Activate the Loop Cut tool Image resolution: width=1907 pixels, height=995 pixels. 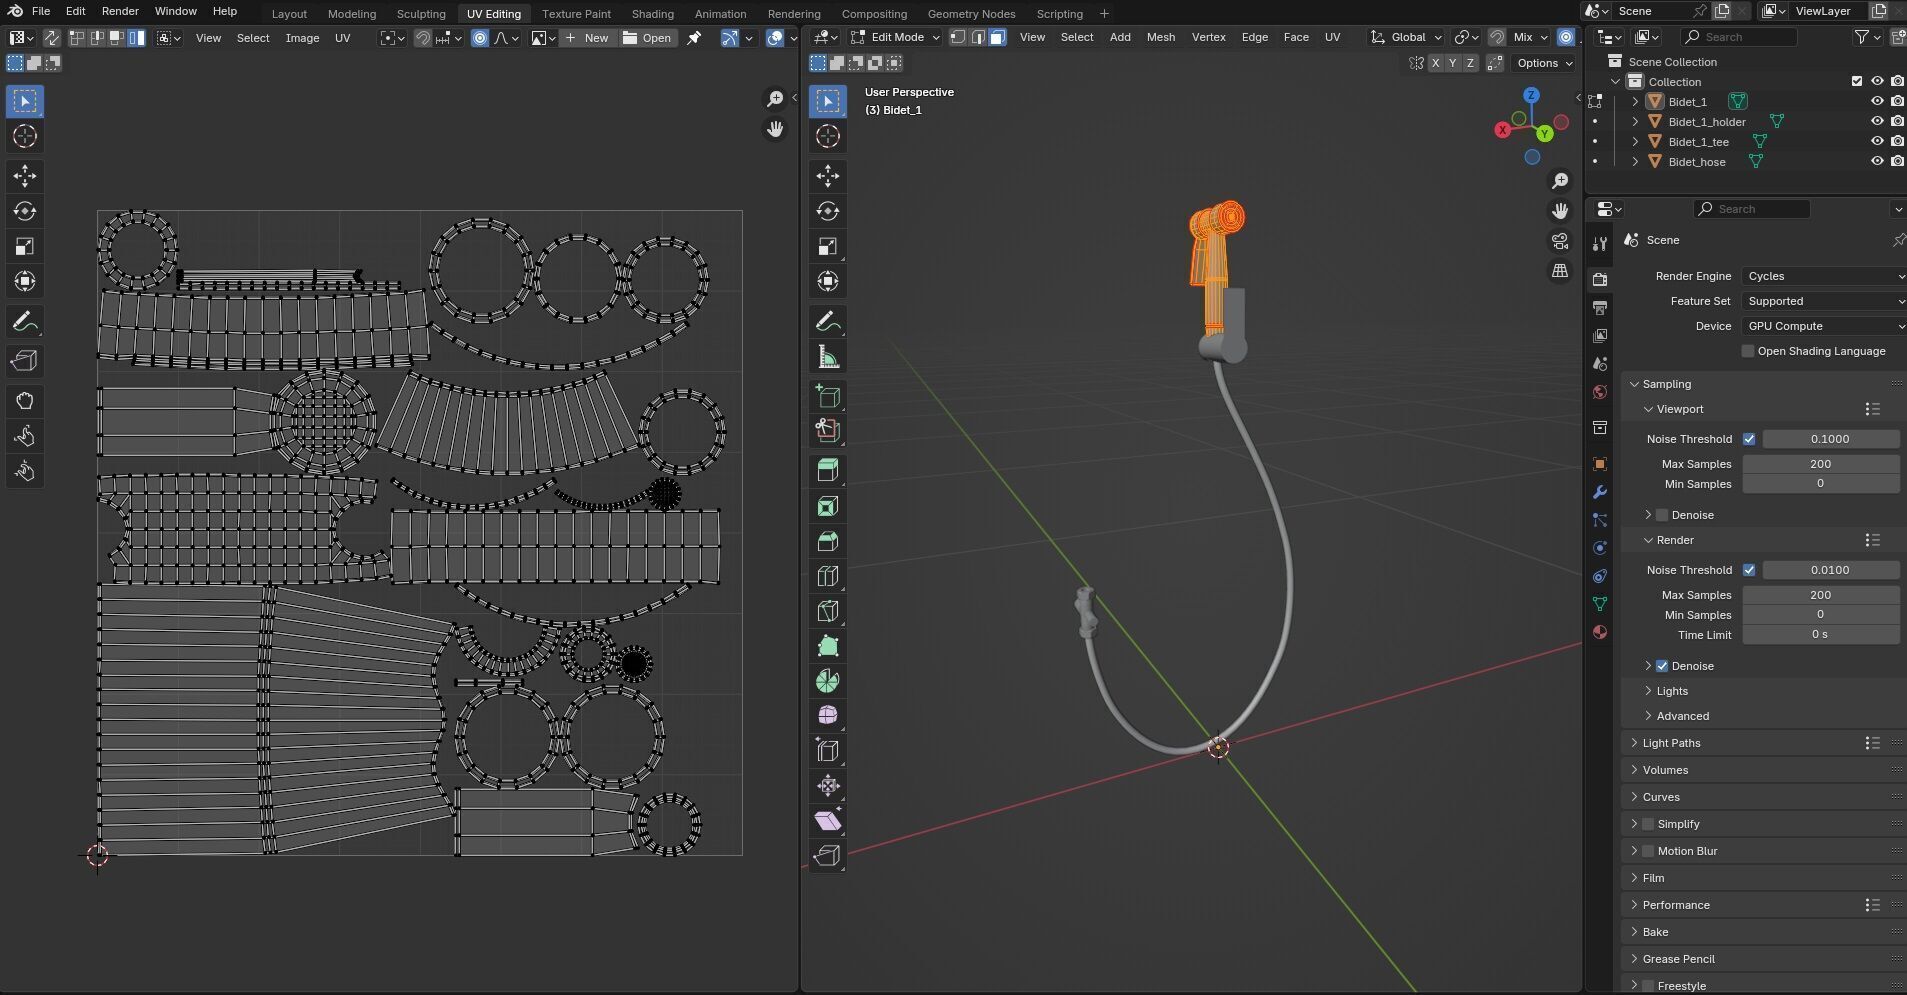[828, 576]
